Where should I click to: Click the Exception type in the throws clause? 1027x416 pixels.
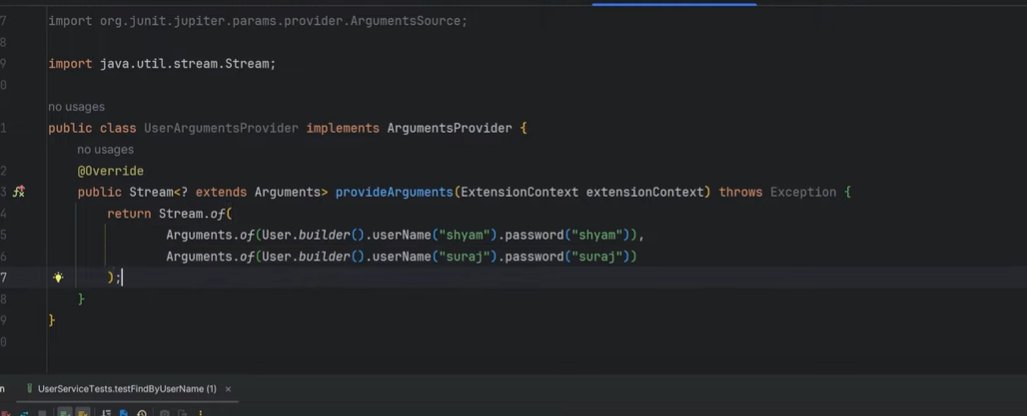coord(803,192)
